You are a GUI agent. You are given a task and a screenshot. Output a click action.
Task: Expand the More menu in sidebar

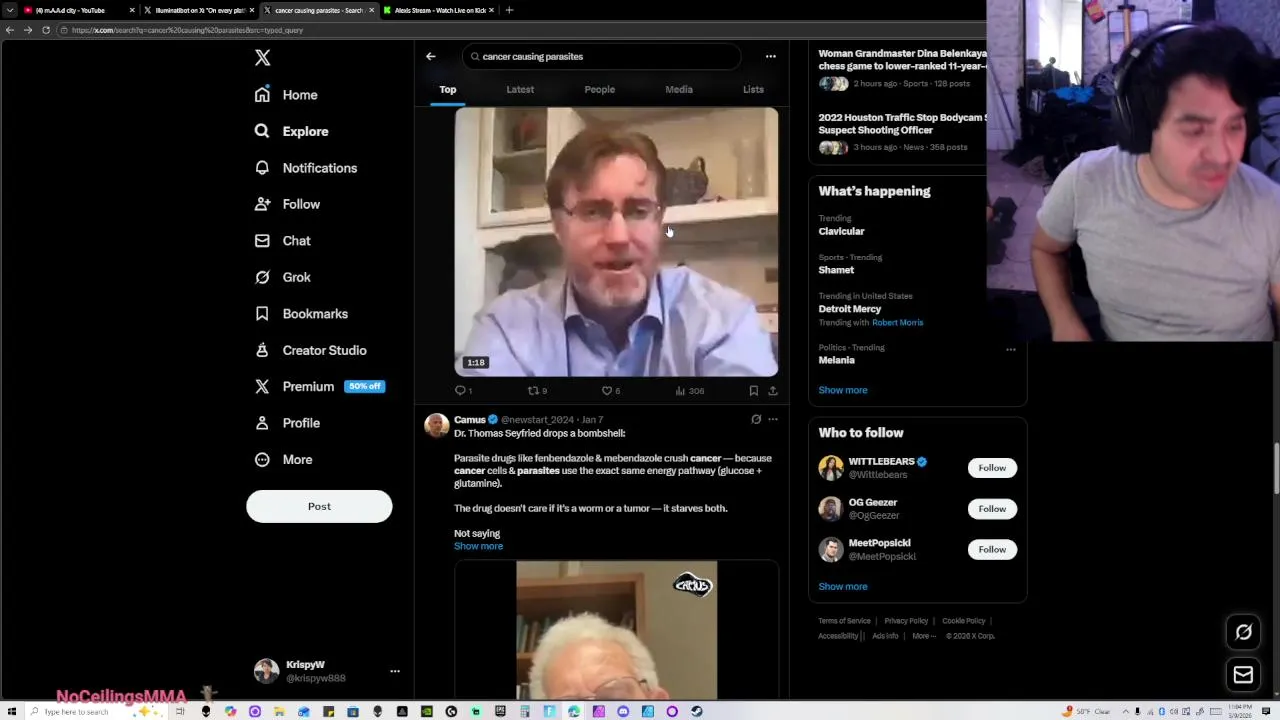click(283, 459)
